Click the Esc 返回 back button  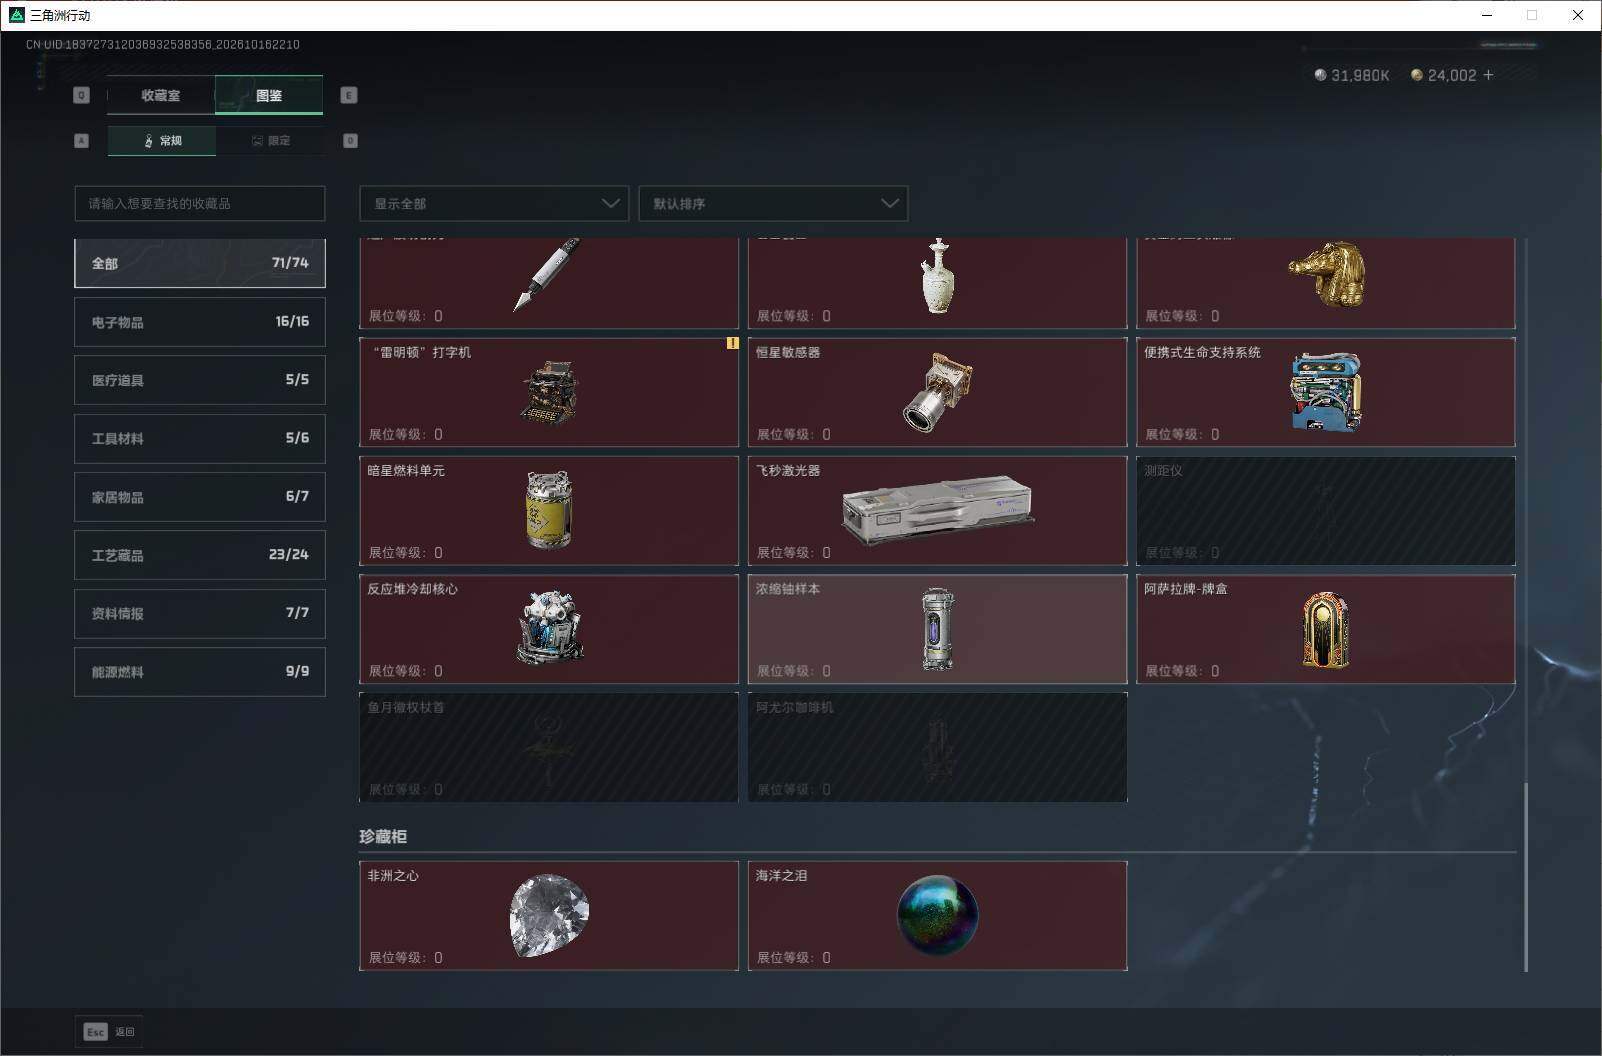109,1032
